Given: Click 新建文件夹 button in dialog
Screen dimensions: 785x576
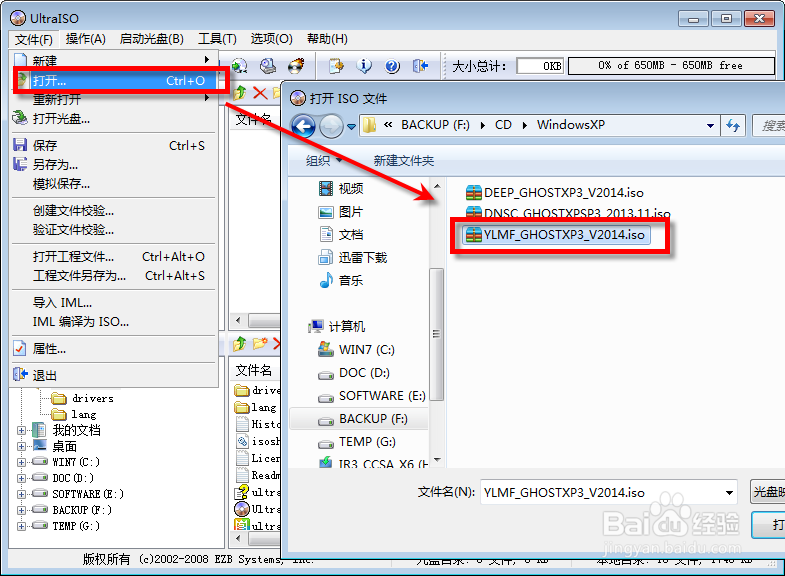Looking at the screenshot, I should tap(404, 161).
